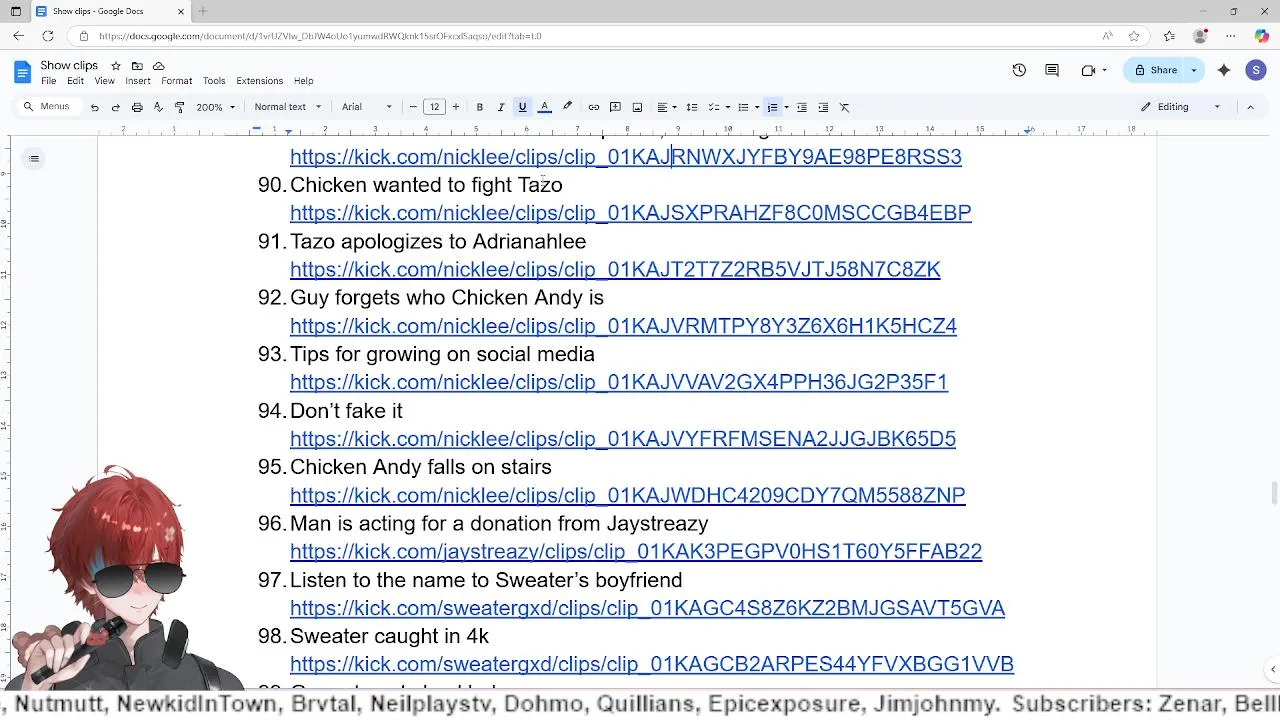Screen dimensions: 1280x720
Task: Show the document outline tabs panel
Action: click(x=34, y=158)
